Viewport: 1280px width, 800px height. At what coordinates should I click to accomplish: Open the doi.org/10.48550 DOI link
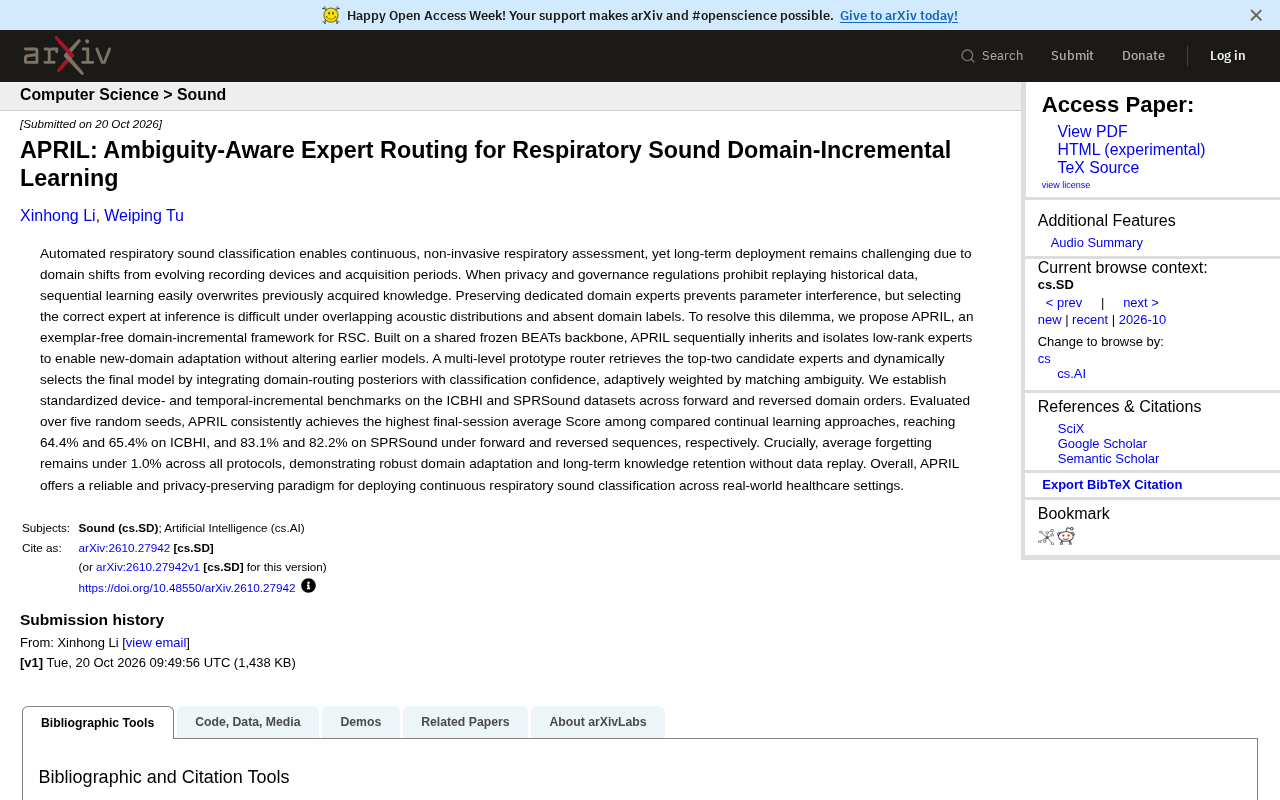[x=187, y=588]
